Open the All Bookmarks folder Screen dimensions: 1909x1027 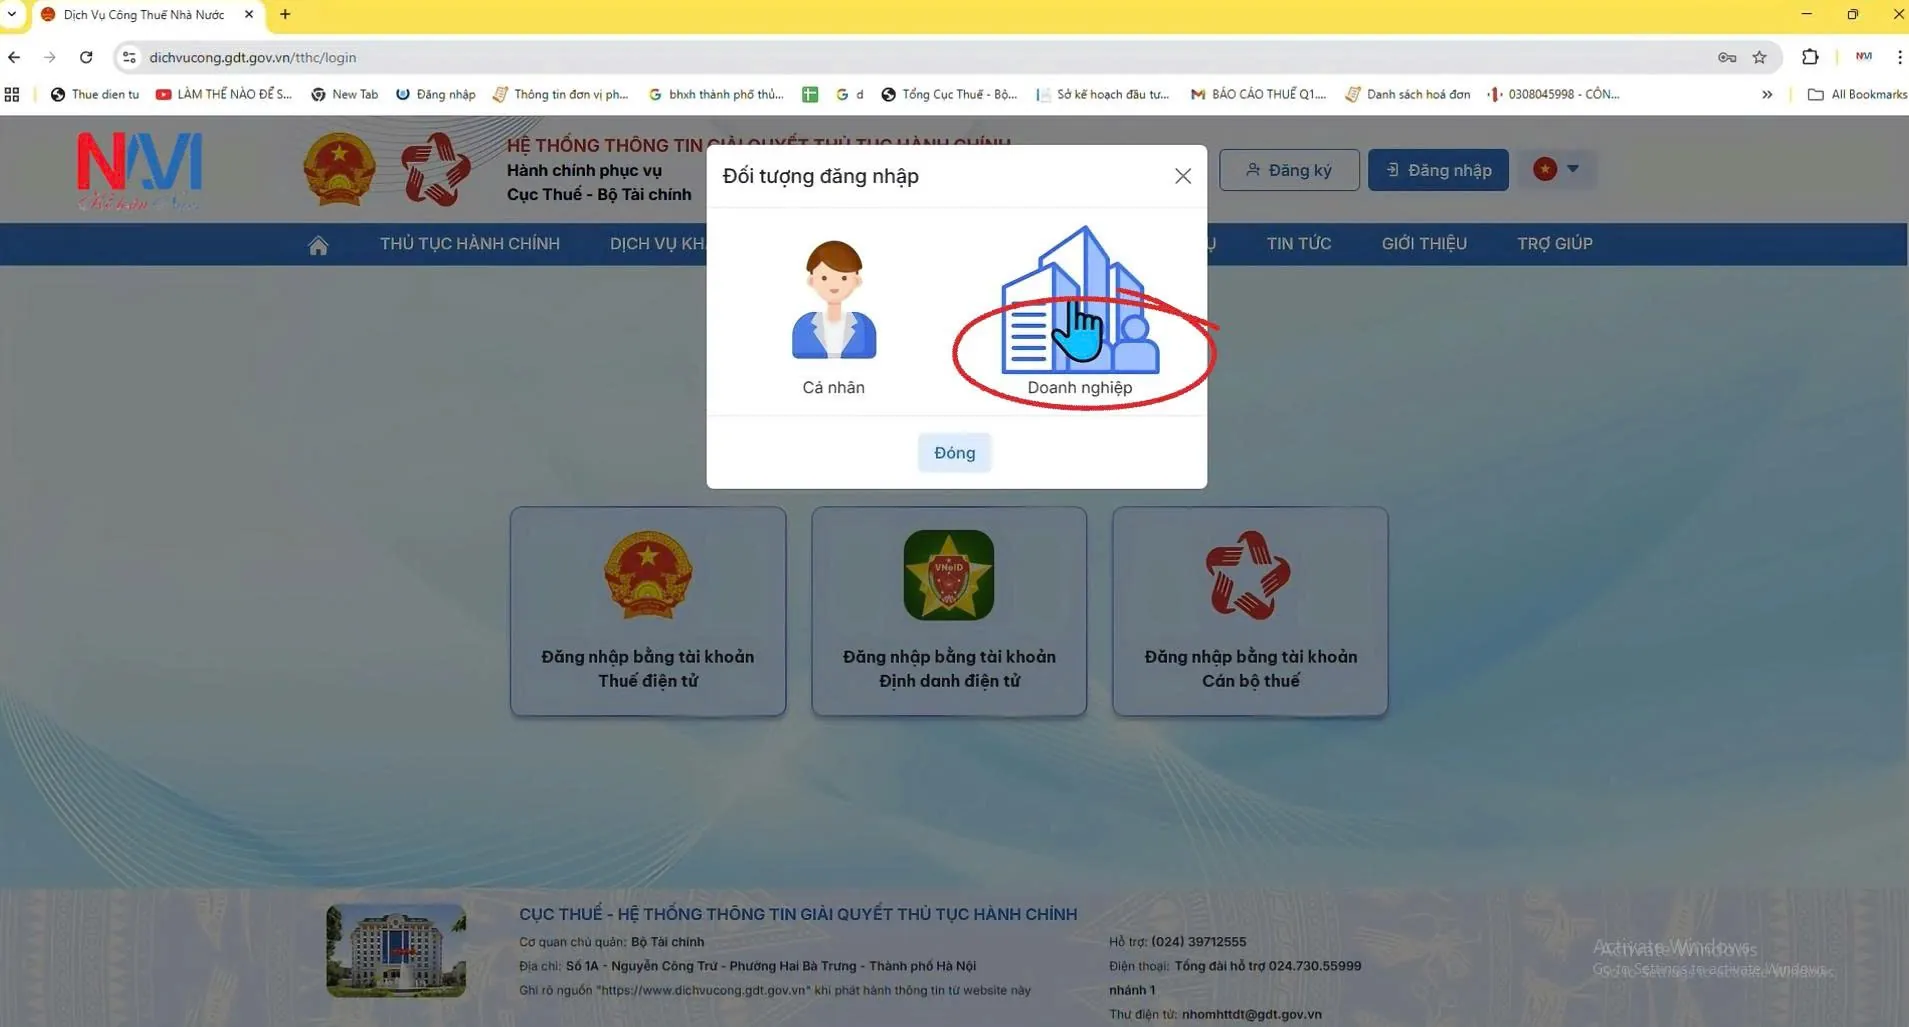click(x=1857, y=94)
